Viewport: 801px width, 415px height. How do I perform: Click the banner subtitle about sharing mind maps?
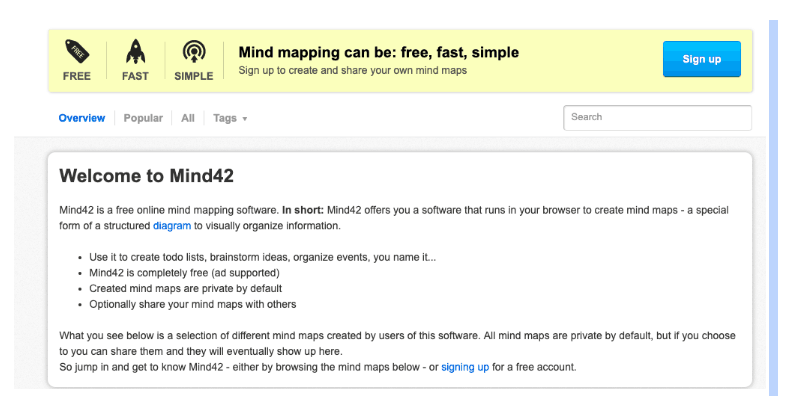[352, 71]
